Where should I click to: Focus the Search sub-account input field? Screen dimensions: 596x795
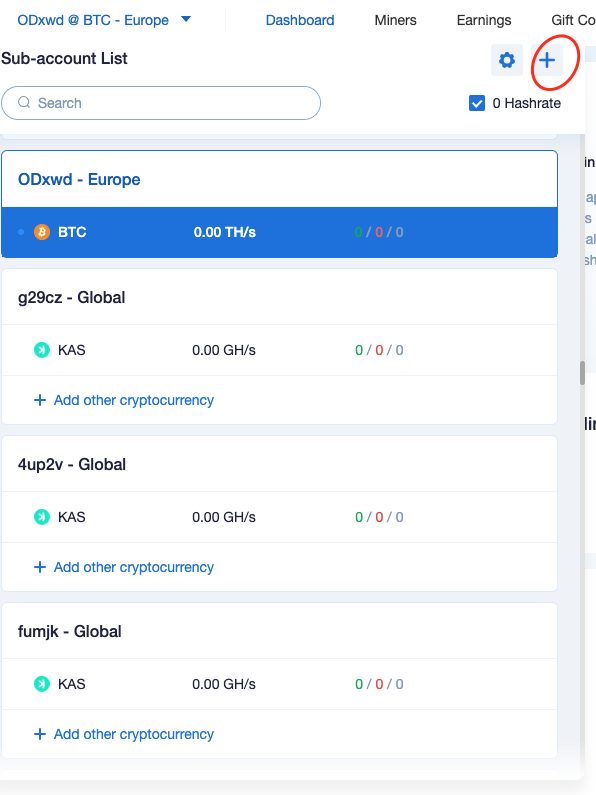pyautogui.click(x=161, y=103)
